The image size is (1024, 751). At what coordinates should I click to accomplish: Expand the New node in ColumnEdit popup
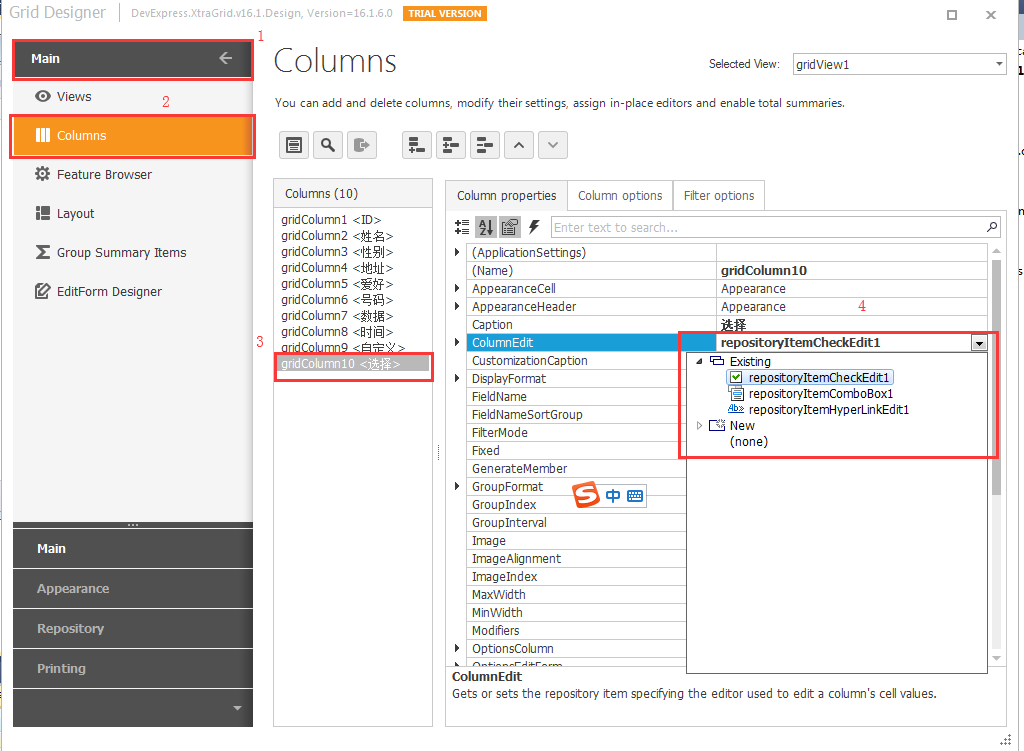[x=698, y=425]
